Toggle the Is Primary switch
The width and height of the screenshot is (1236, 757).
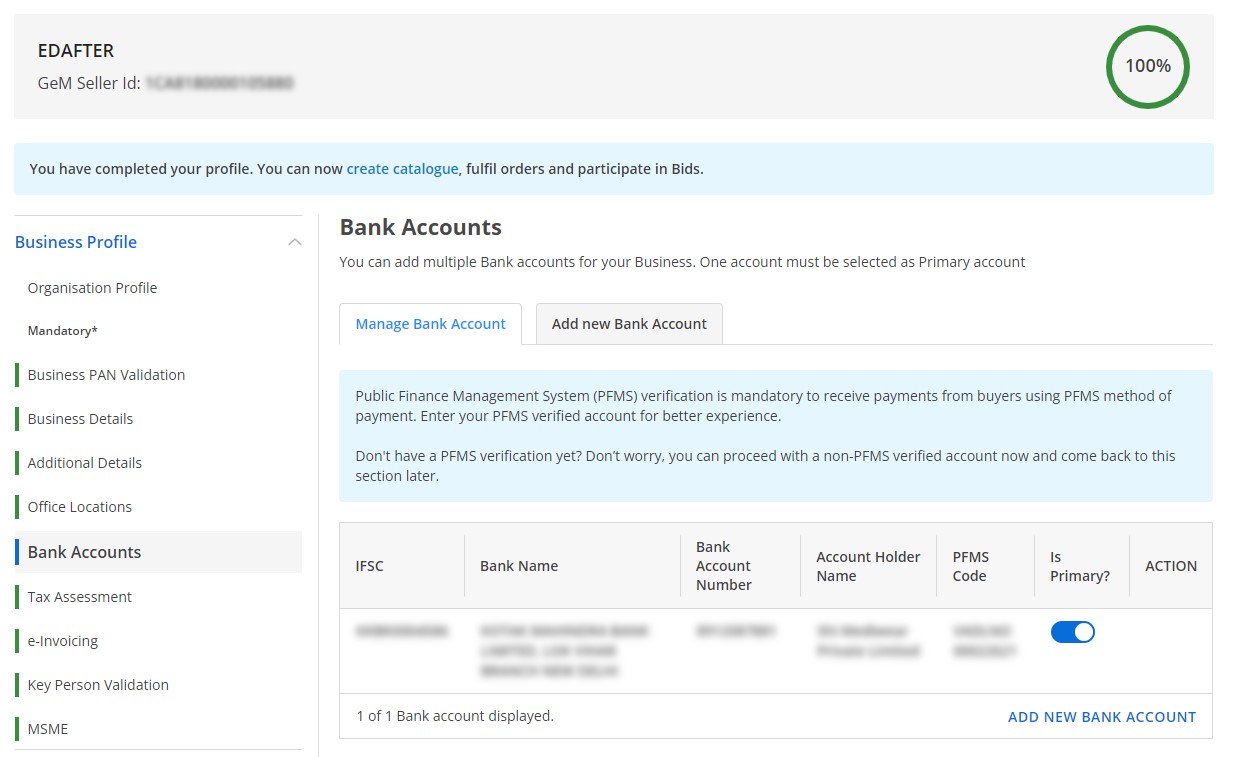(x=1072, y=632)
